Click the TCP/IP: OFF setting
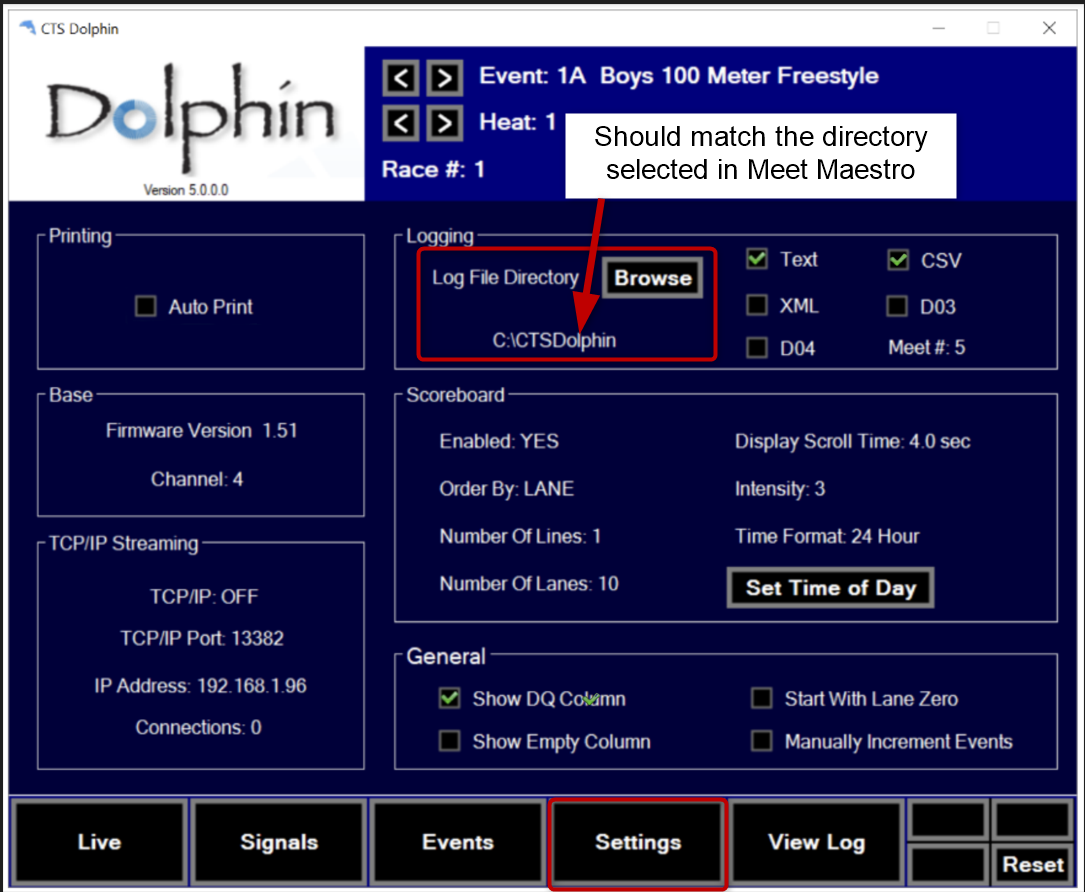 (x=204, y=597)
